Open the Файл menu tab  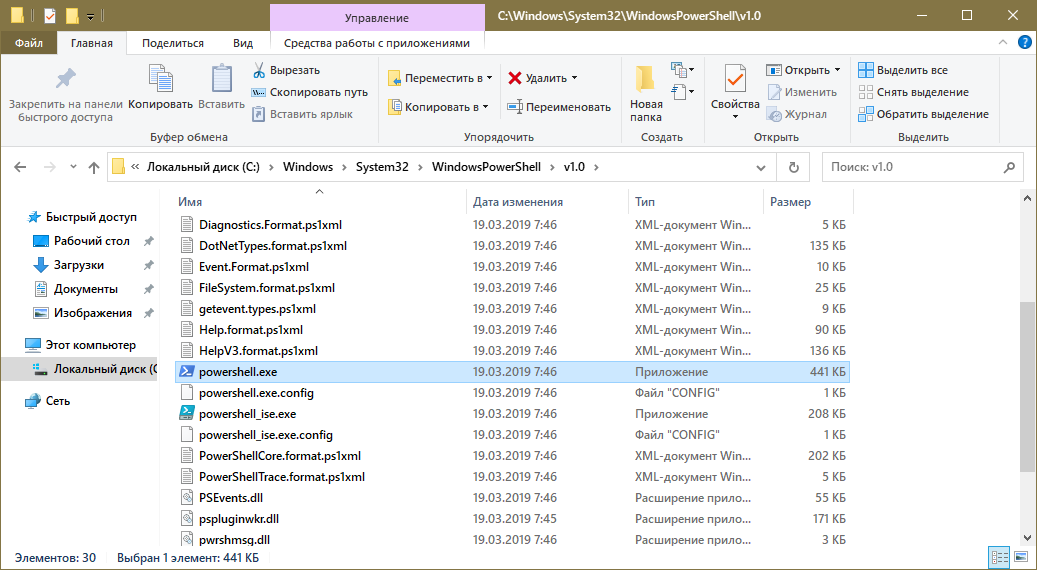click(x=28, y=43)
